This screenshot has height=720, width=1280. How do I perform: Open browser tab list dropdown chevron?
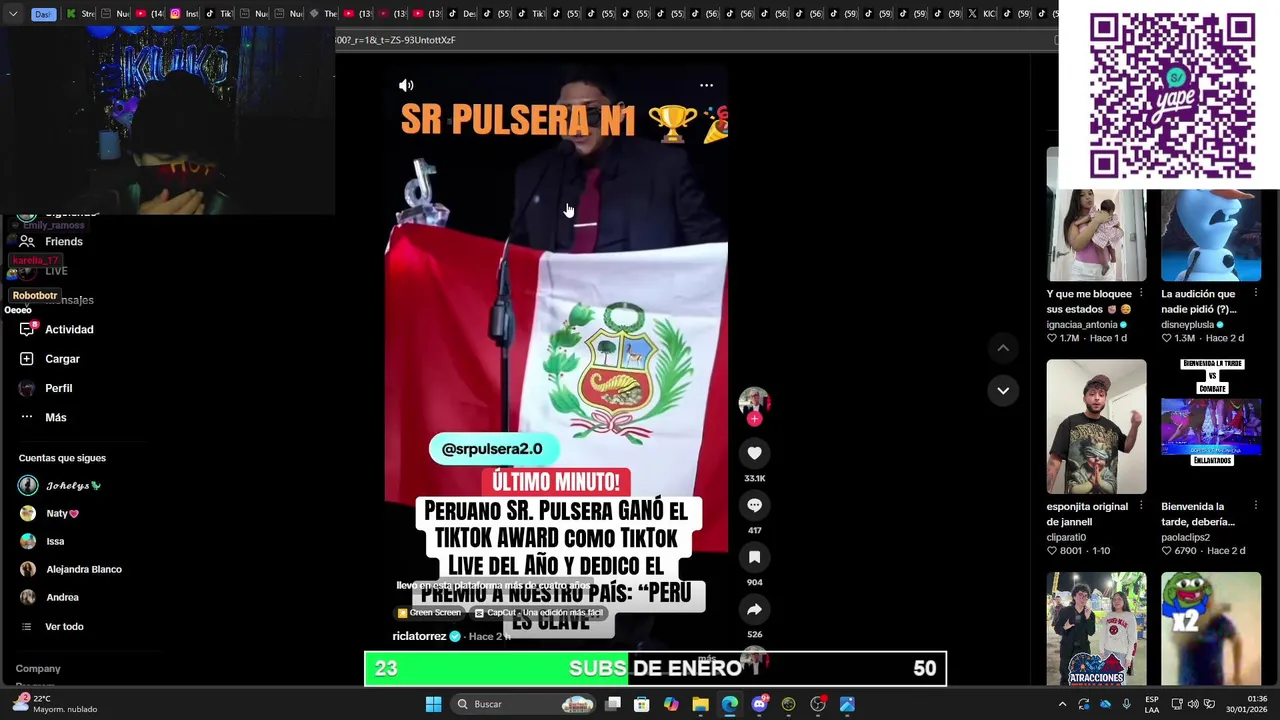[x=13, y=14]
